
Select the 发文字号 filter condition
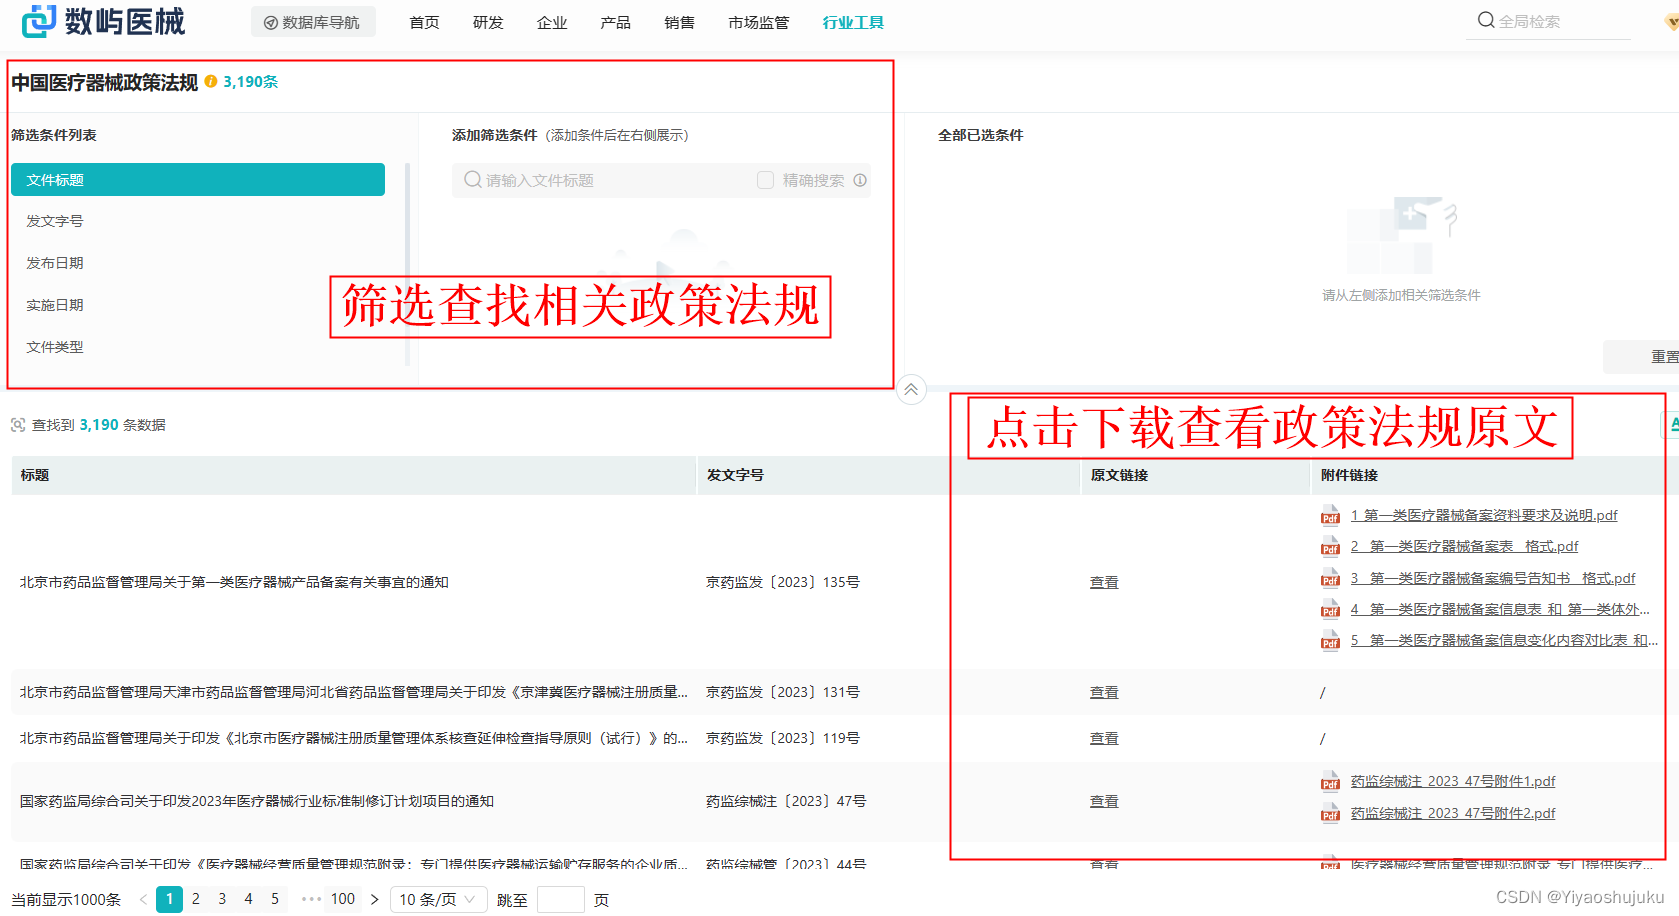(55, 221)
